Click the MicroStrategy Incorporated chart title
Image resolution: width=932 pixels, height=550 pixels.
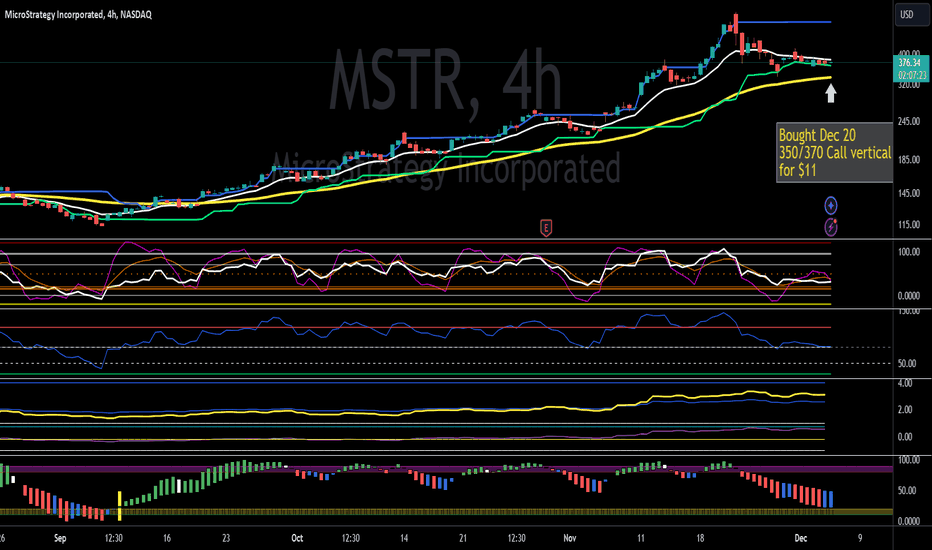coord(78,14)
